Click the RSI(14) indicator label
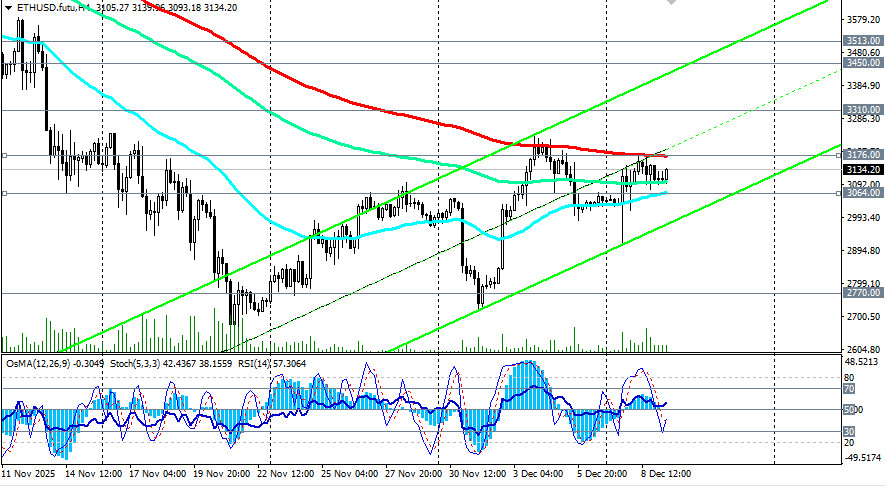This screenshot has width=886, height=486. [x=254, y=363]
